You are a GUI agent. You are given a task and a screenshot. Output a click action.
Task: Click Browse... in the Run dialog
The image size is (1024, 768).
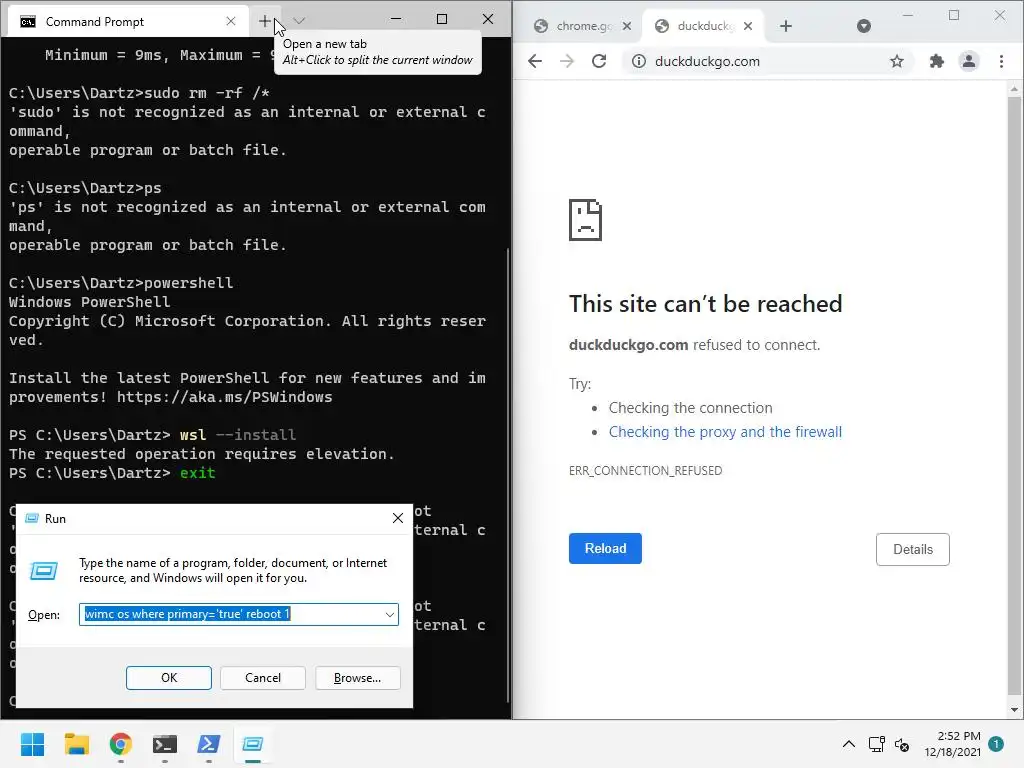357,678
